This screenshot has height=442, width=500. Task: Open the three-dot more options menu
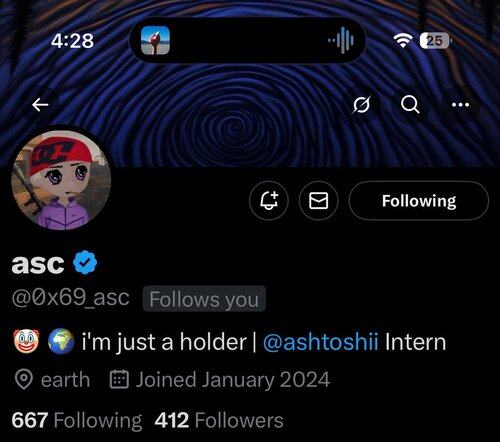coord(460,105)
